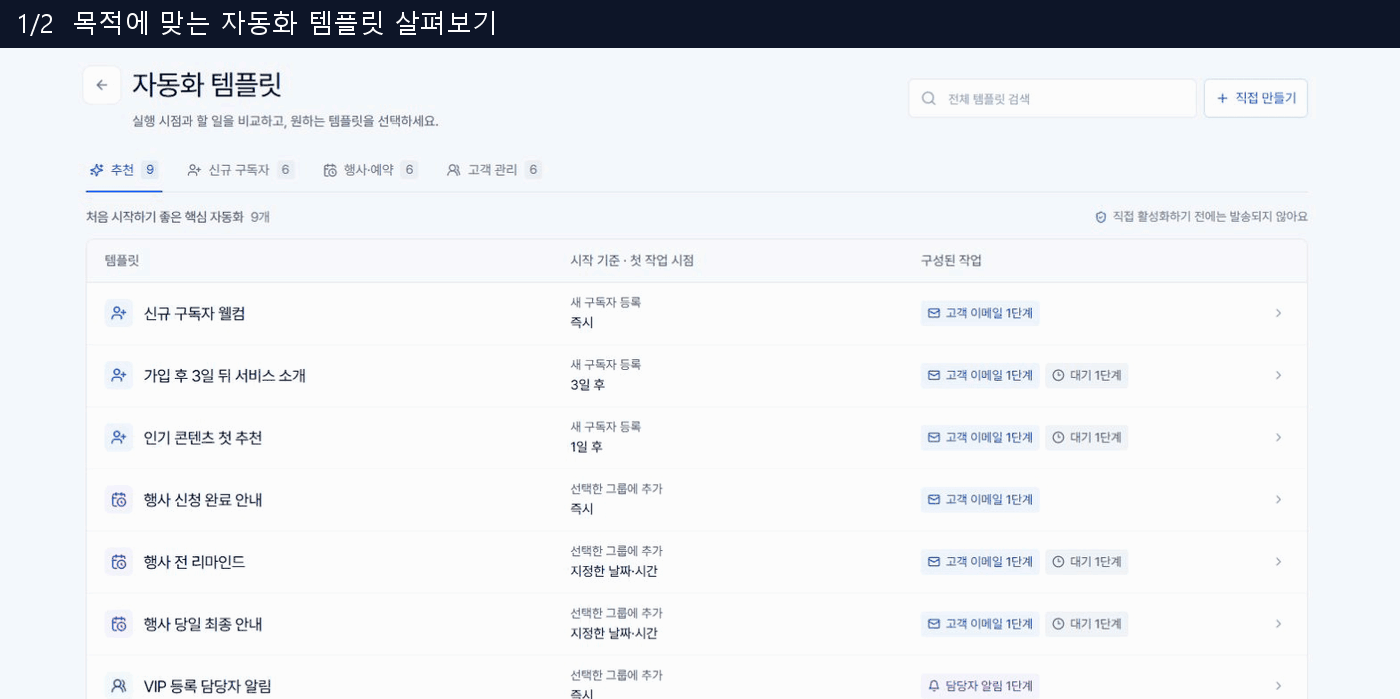Click the person-plus icon on 신규 구독자 tab

click(195, 170)
